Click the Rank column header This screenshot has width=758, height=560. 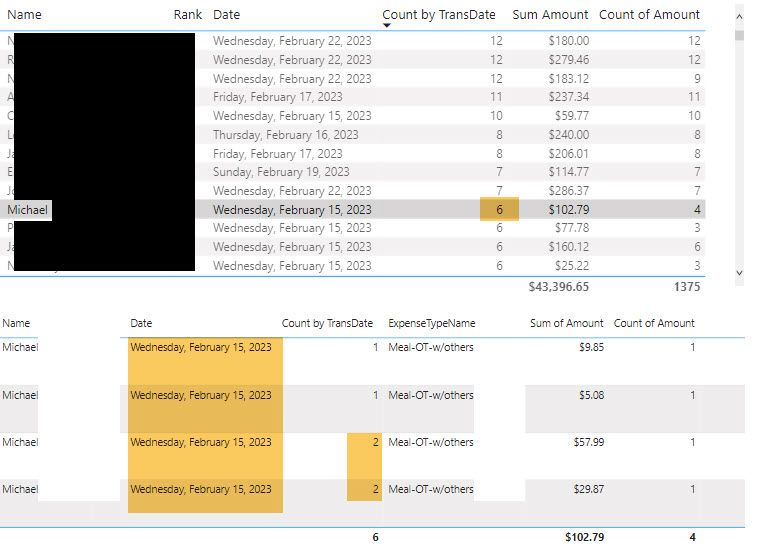coord(188,15)
